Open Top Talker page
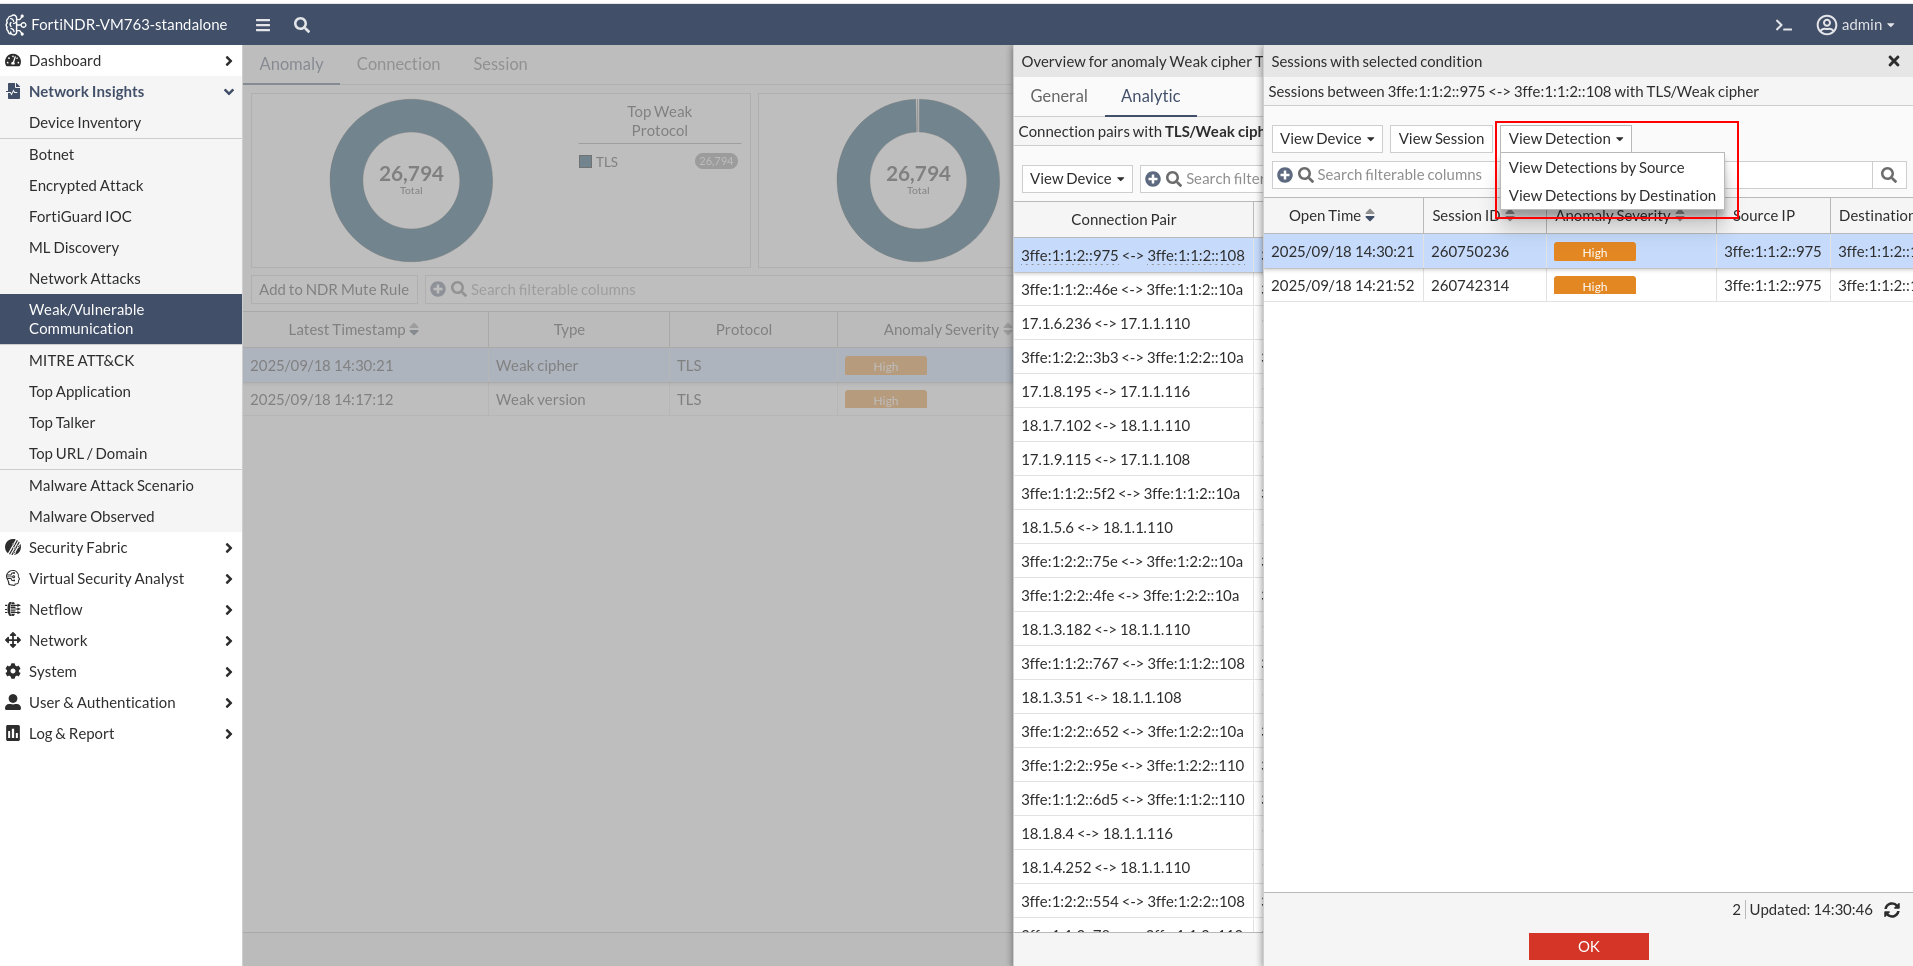The height and width of the screenshot is (966, 1913). (62, 423)
